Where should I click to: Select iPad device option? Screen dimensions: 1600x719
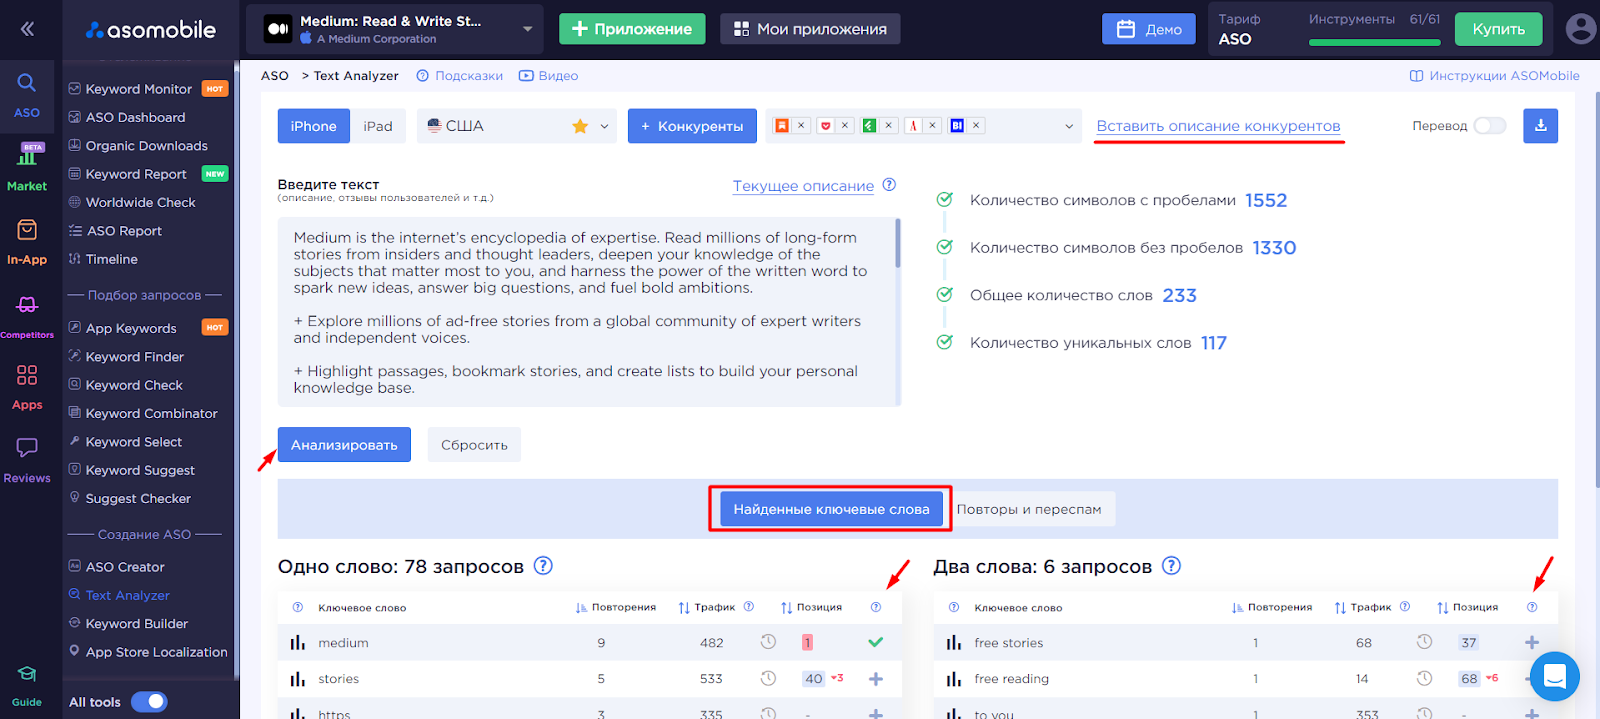(378, 126)
